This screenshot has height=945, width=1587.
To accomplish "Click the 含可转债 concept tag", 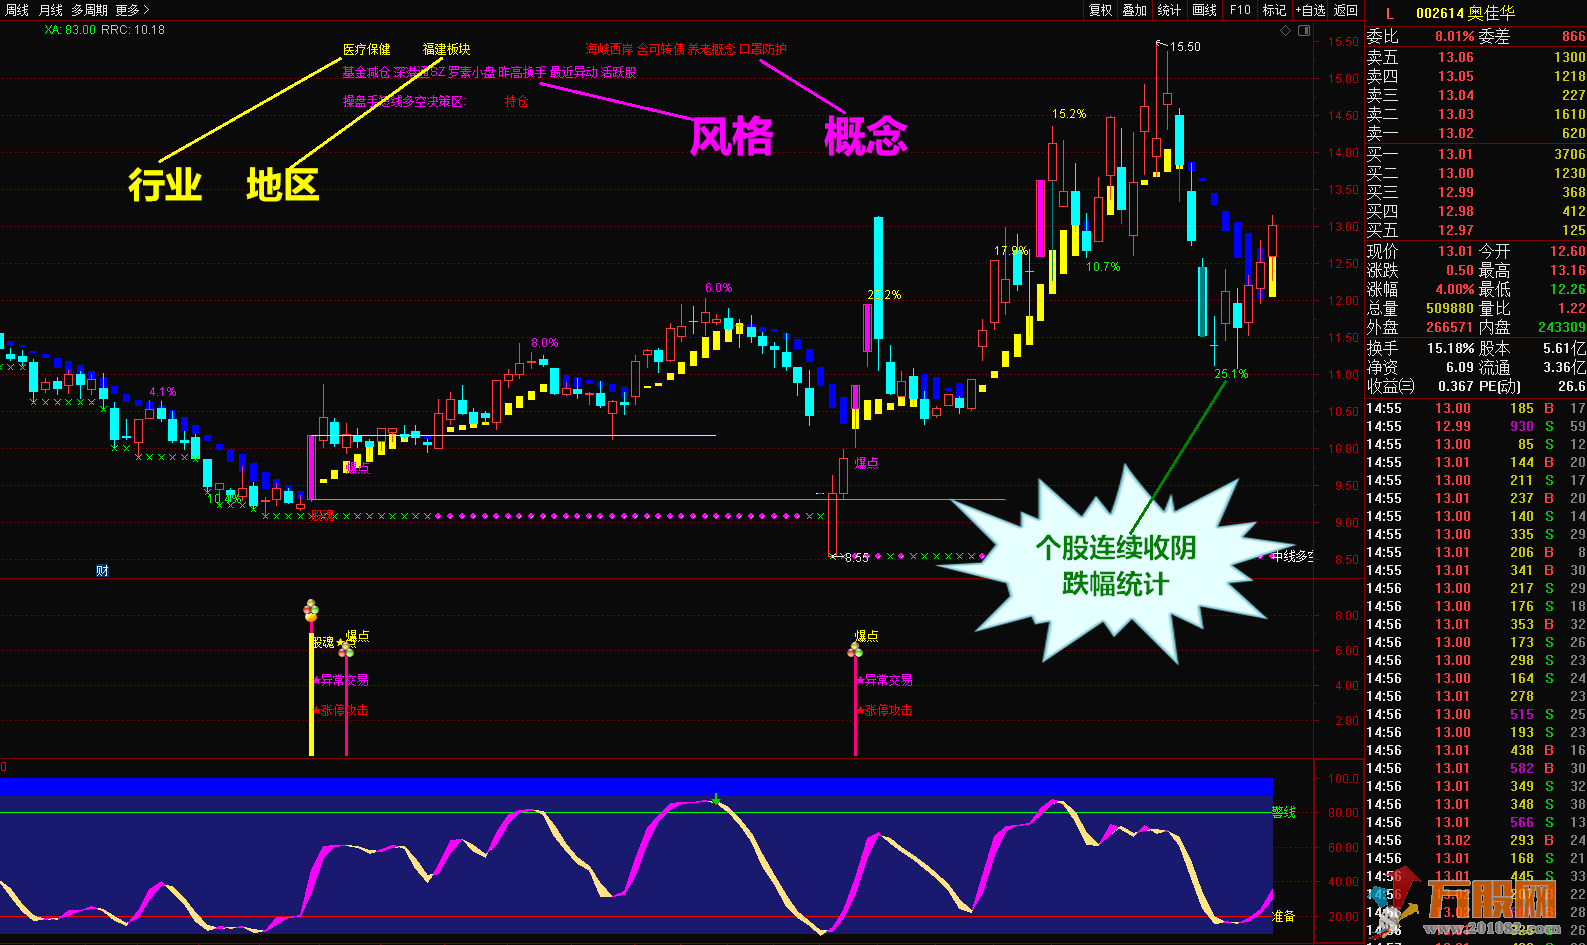I will point(660,49).
